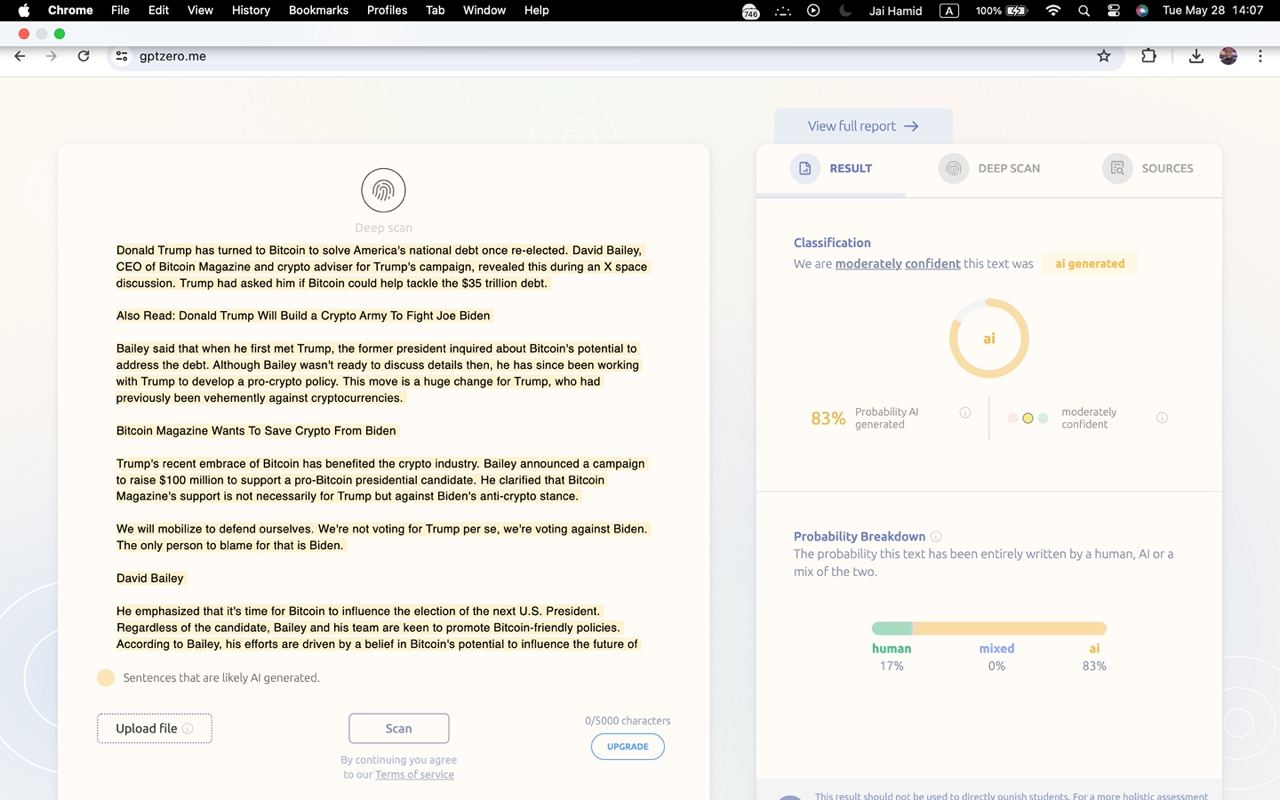Open the Chrome File menu

click(x=120, y=10)
